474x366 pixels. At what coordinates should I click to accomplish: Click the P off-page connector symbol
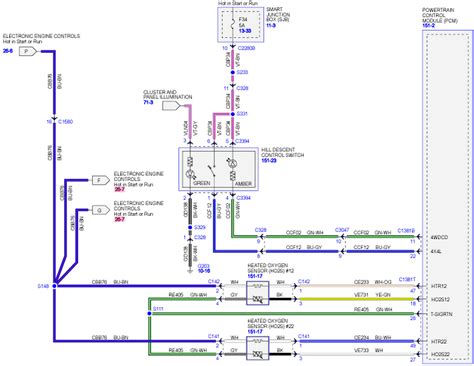click(28, 51)
